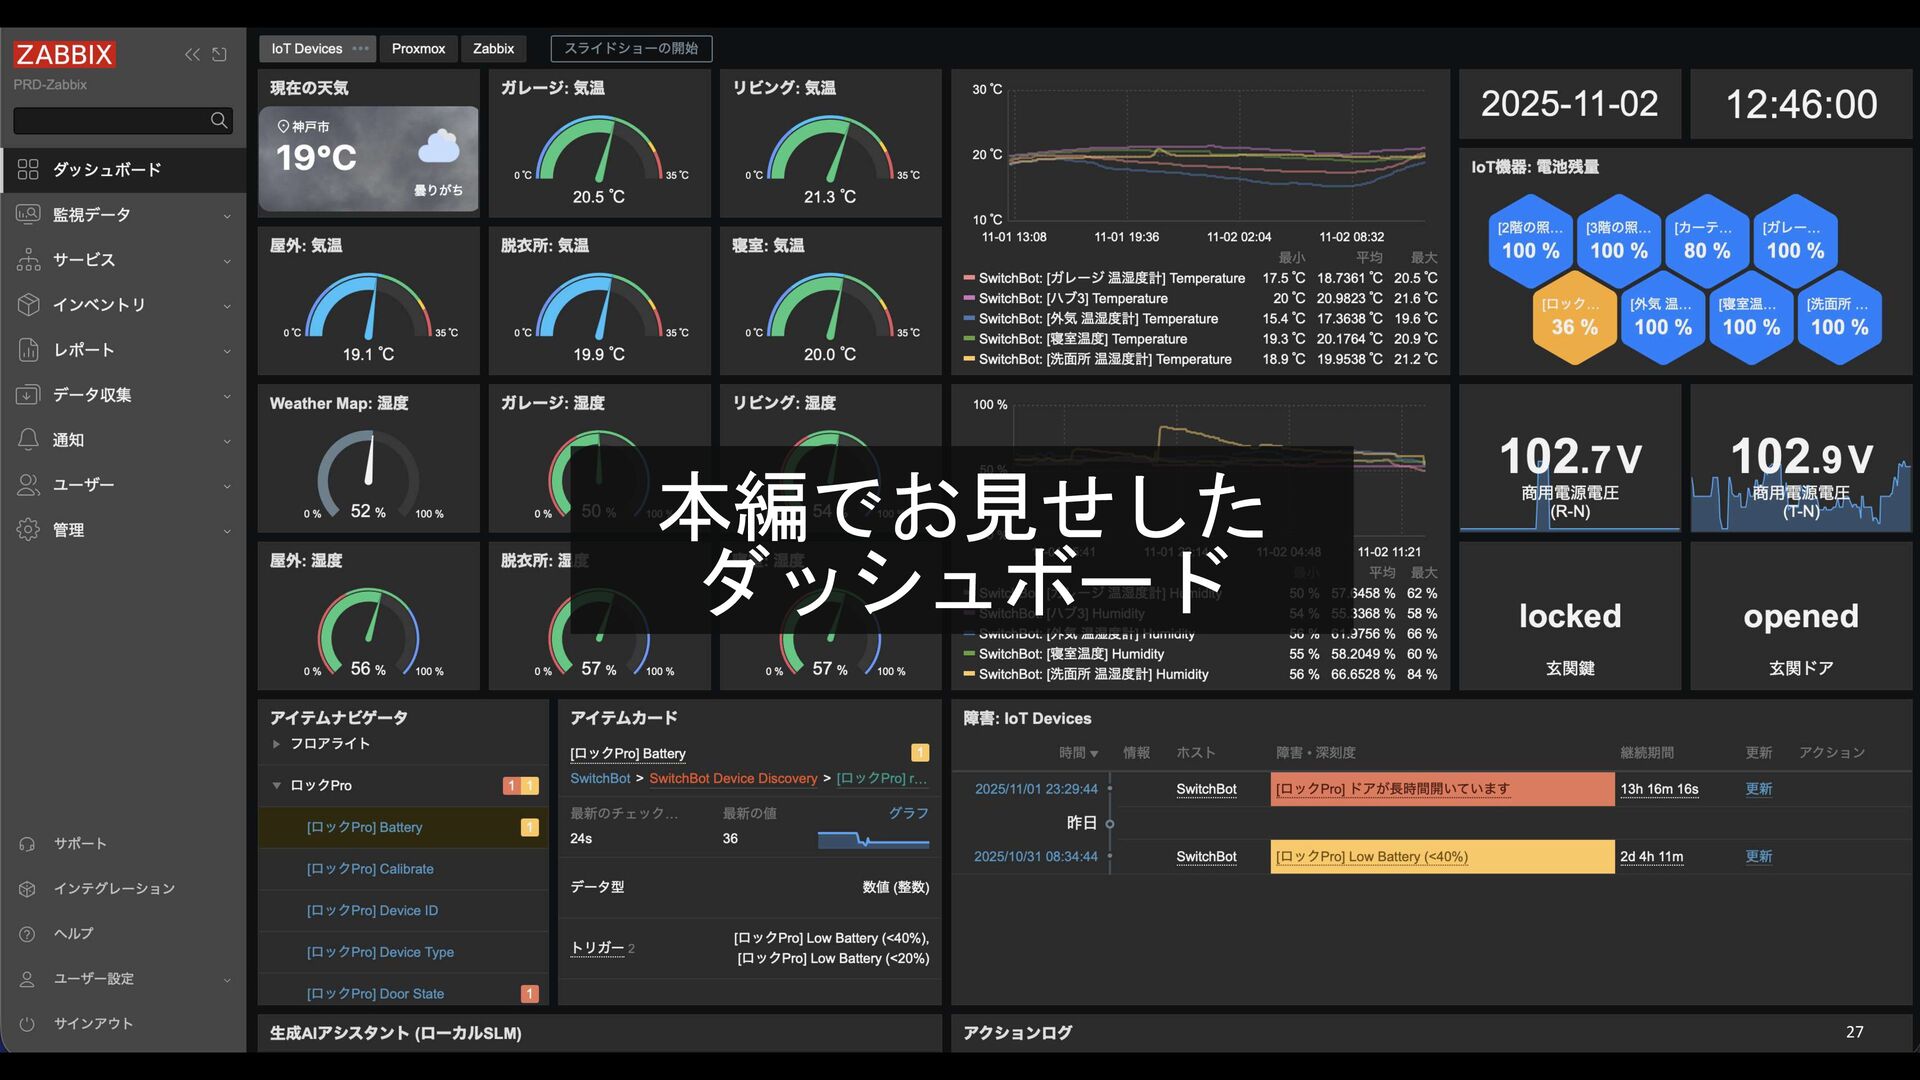Open the インベントリ cube icon

pos(28,305)
